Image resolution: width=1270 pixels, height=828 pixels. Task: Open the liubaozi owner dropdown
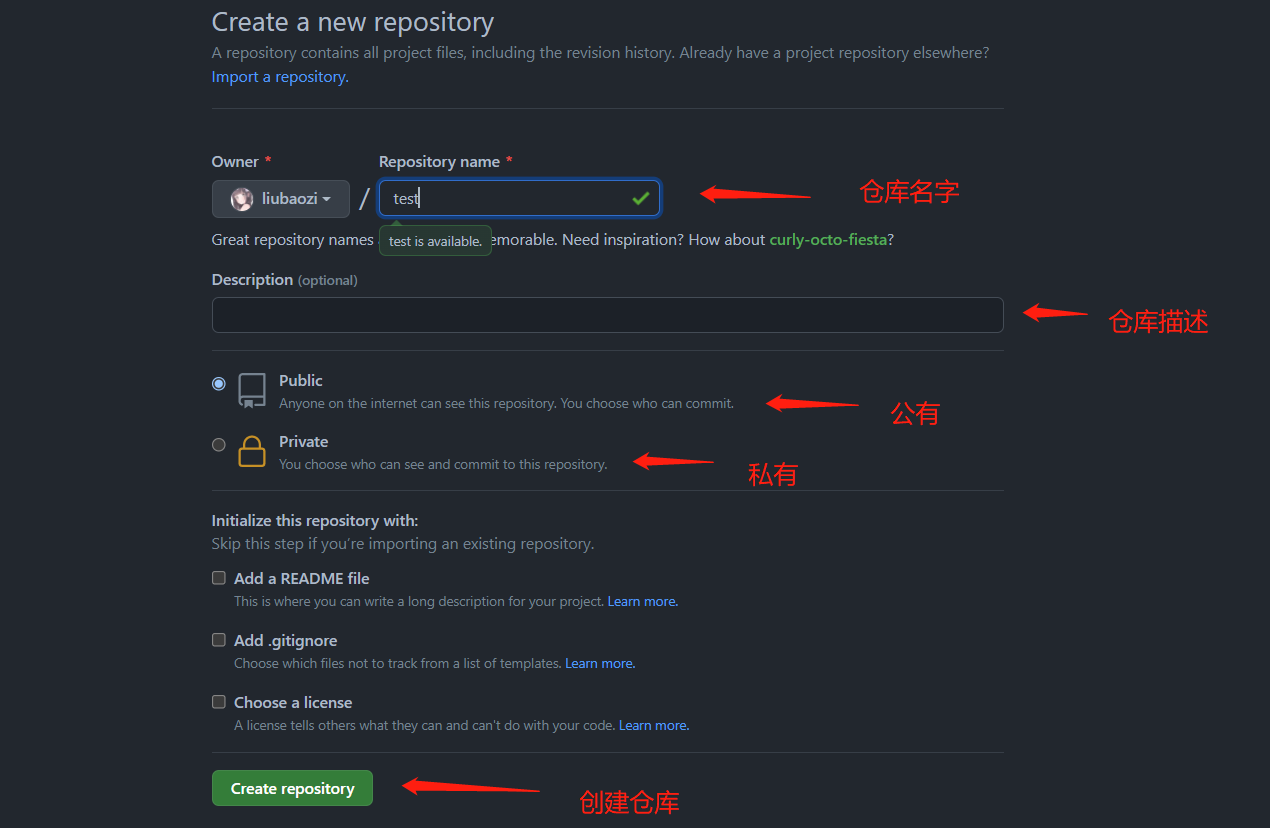pos(281,199)
